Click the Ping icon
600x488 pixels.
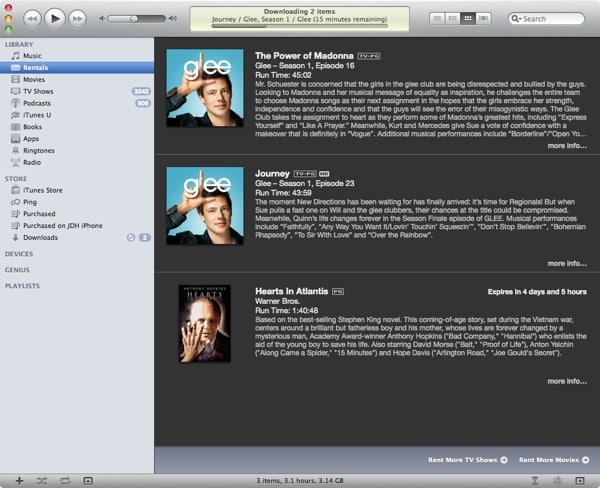[x=15, y=202]
